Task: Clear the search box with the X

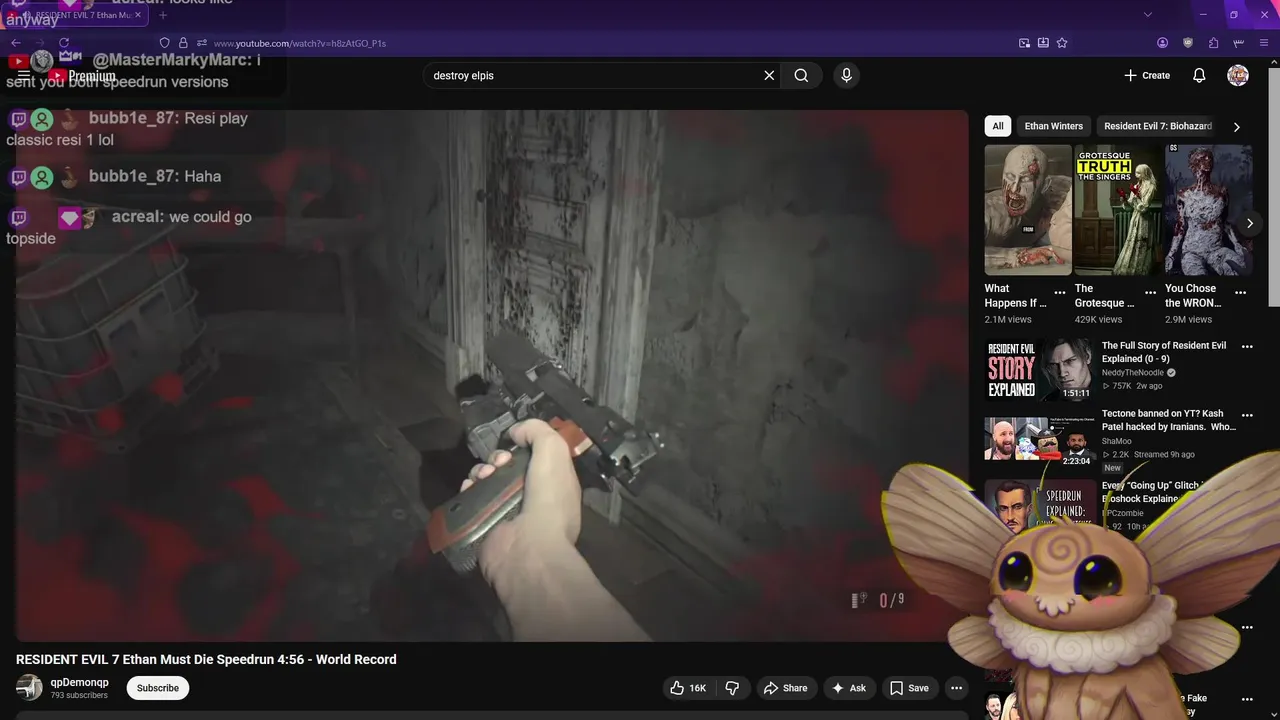Action: tap(769, 75)
